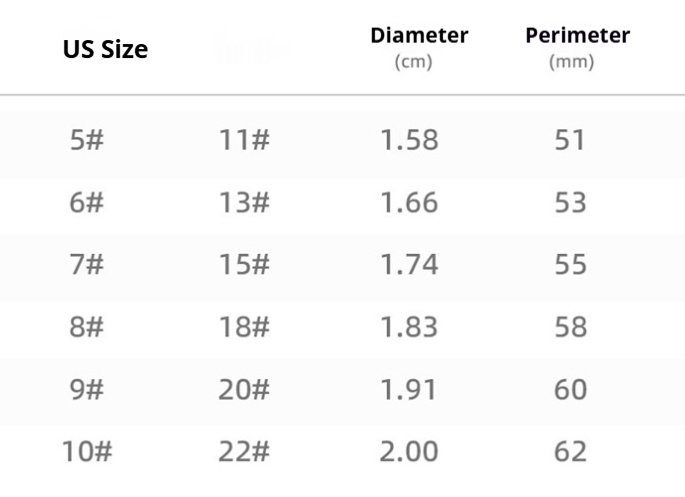Select the 5# US size cell
Viewport: 685px width, 497px height.
tap(85, 140)
